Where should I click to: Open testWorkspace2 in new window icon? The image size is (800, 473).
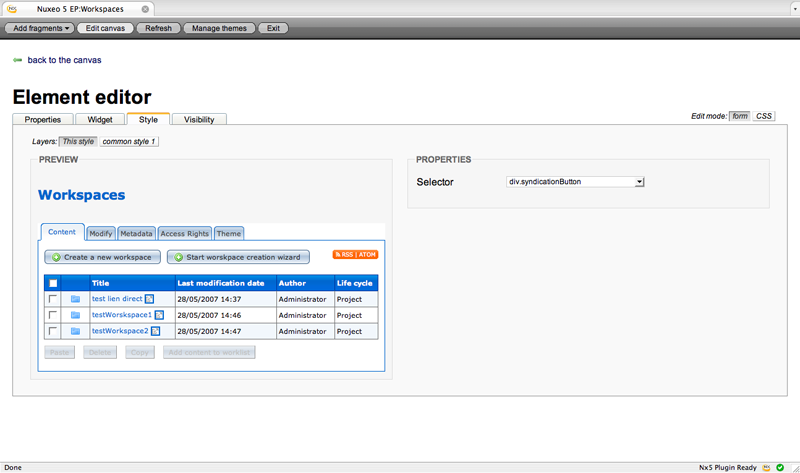point(156,331)
